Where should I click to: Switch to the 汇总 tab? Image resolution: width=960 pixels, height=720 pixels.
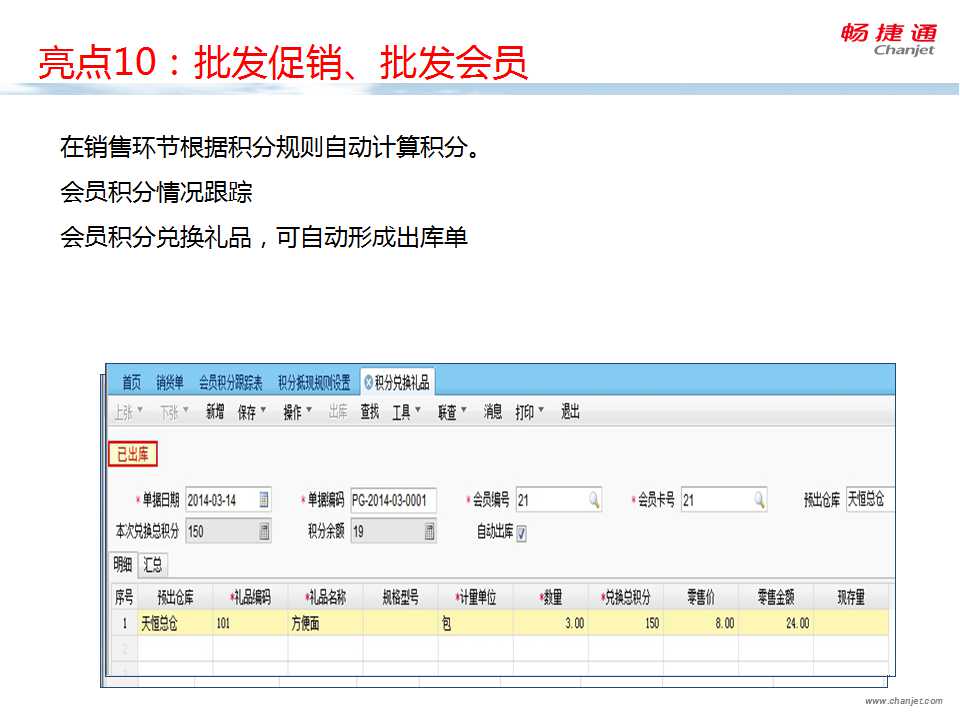[153, 564]
